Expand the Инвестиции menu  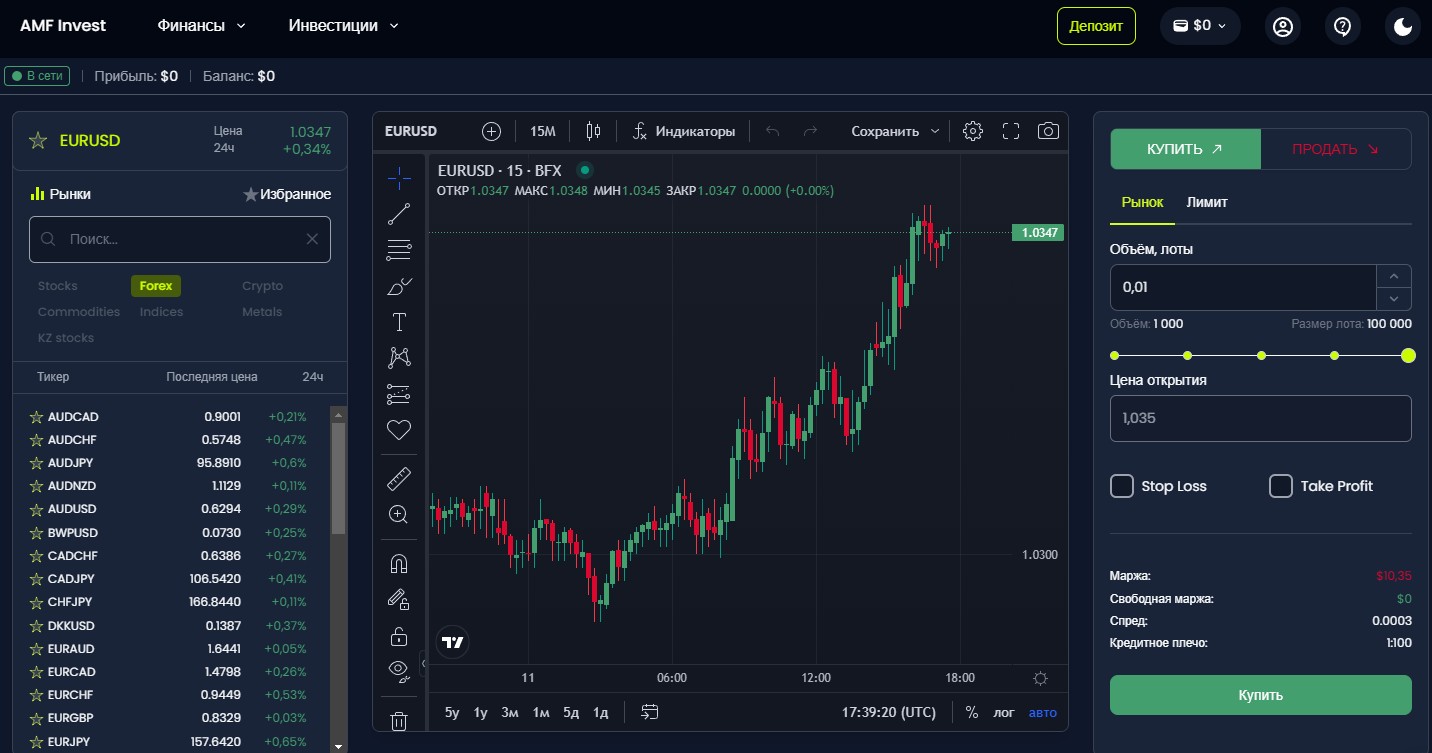pyautogui.click(x=343, y=26)
